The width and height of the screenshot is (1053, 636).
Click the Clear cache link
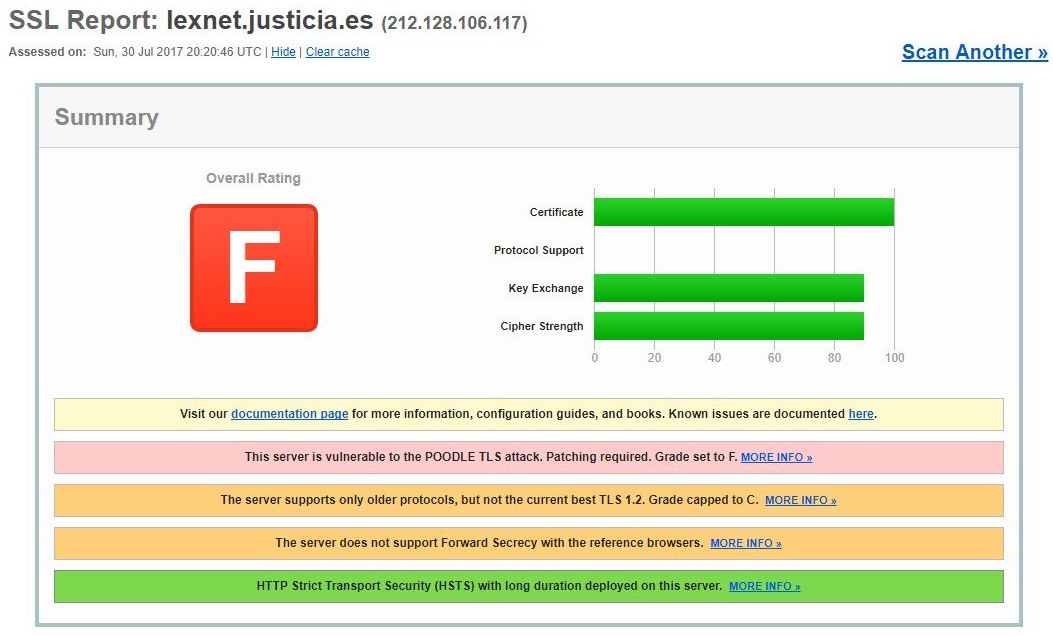point(337,52)
